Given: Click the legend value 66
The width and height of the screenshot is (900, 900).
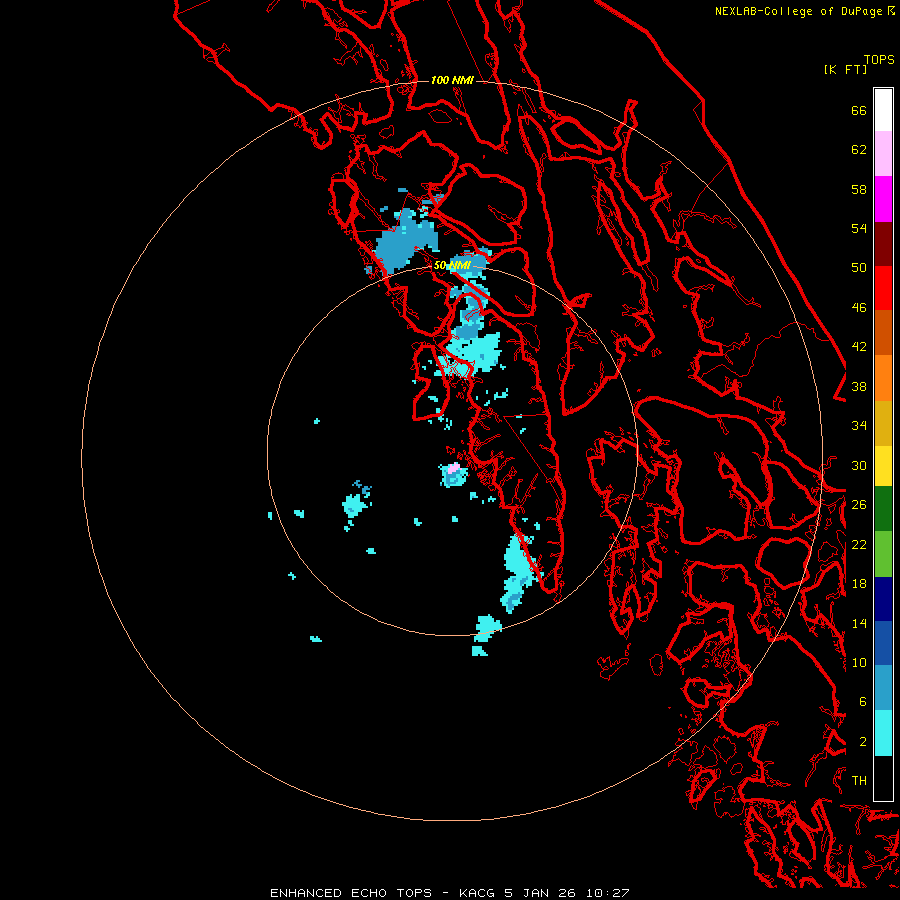Looking at the screenshot, I should pyautogui.click(x=859, y=110).
